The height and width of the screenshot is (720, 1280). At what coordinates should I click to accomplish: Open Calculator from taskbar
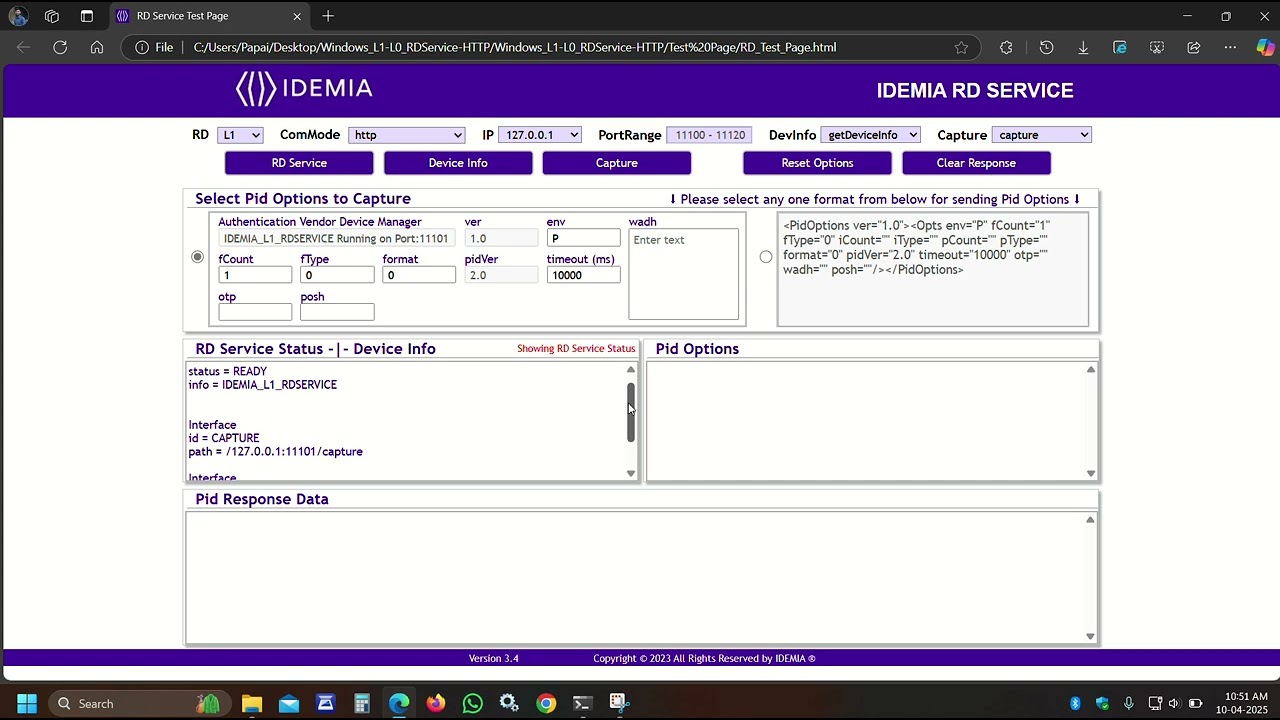[362, 703]
